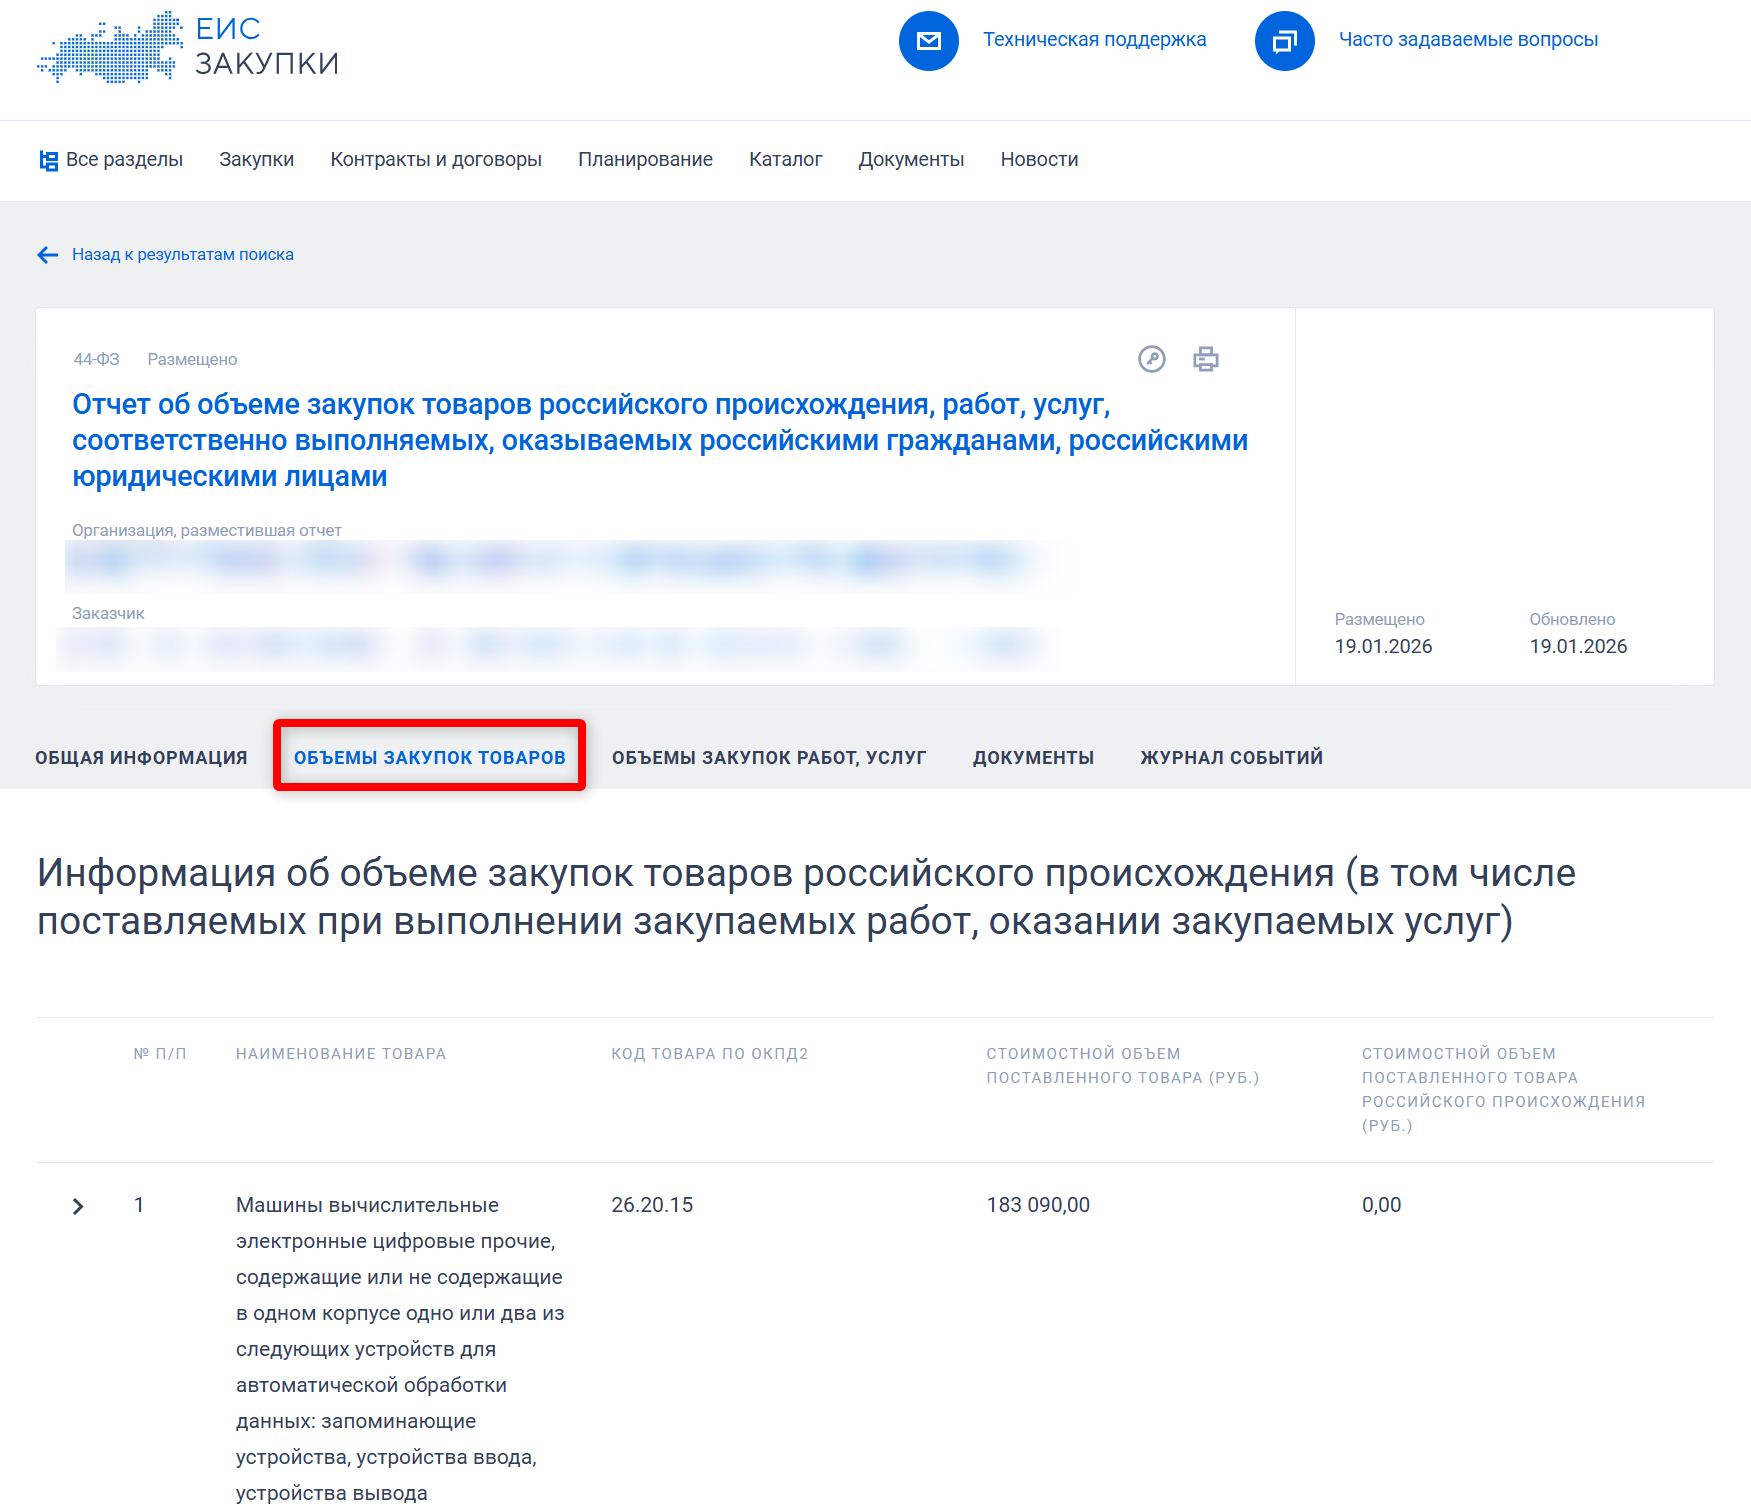Click the electronic signature (key) icon

[1152, 359]
